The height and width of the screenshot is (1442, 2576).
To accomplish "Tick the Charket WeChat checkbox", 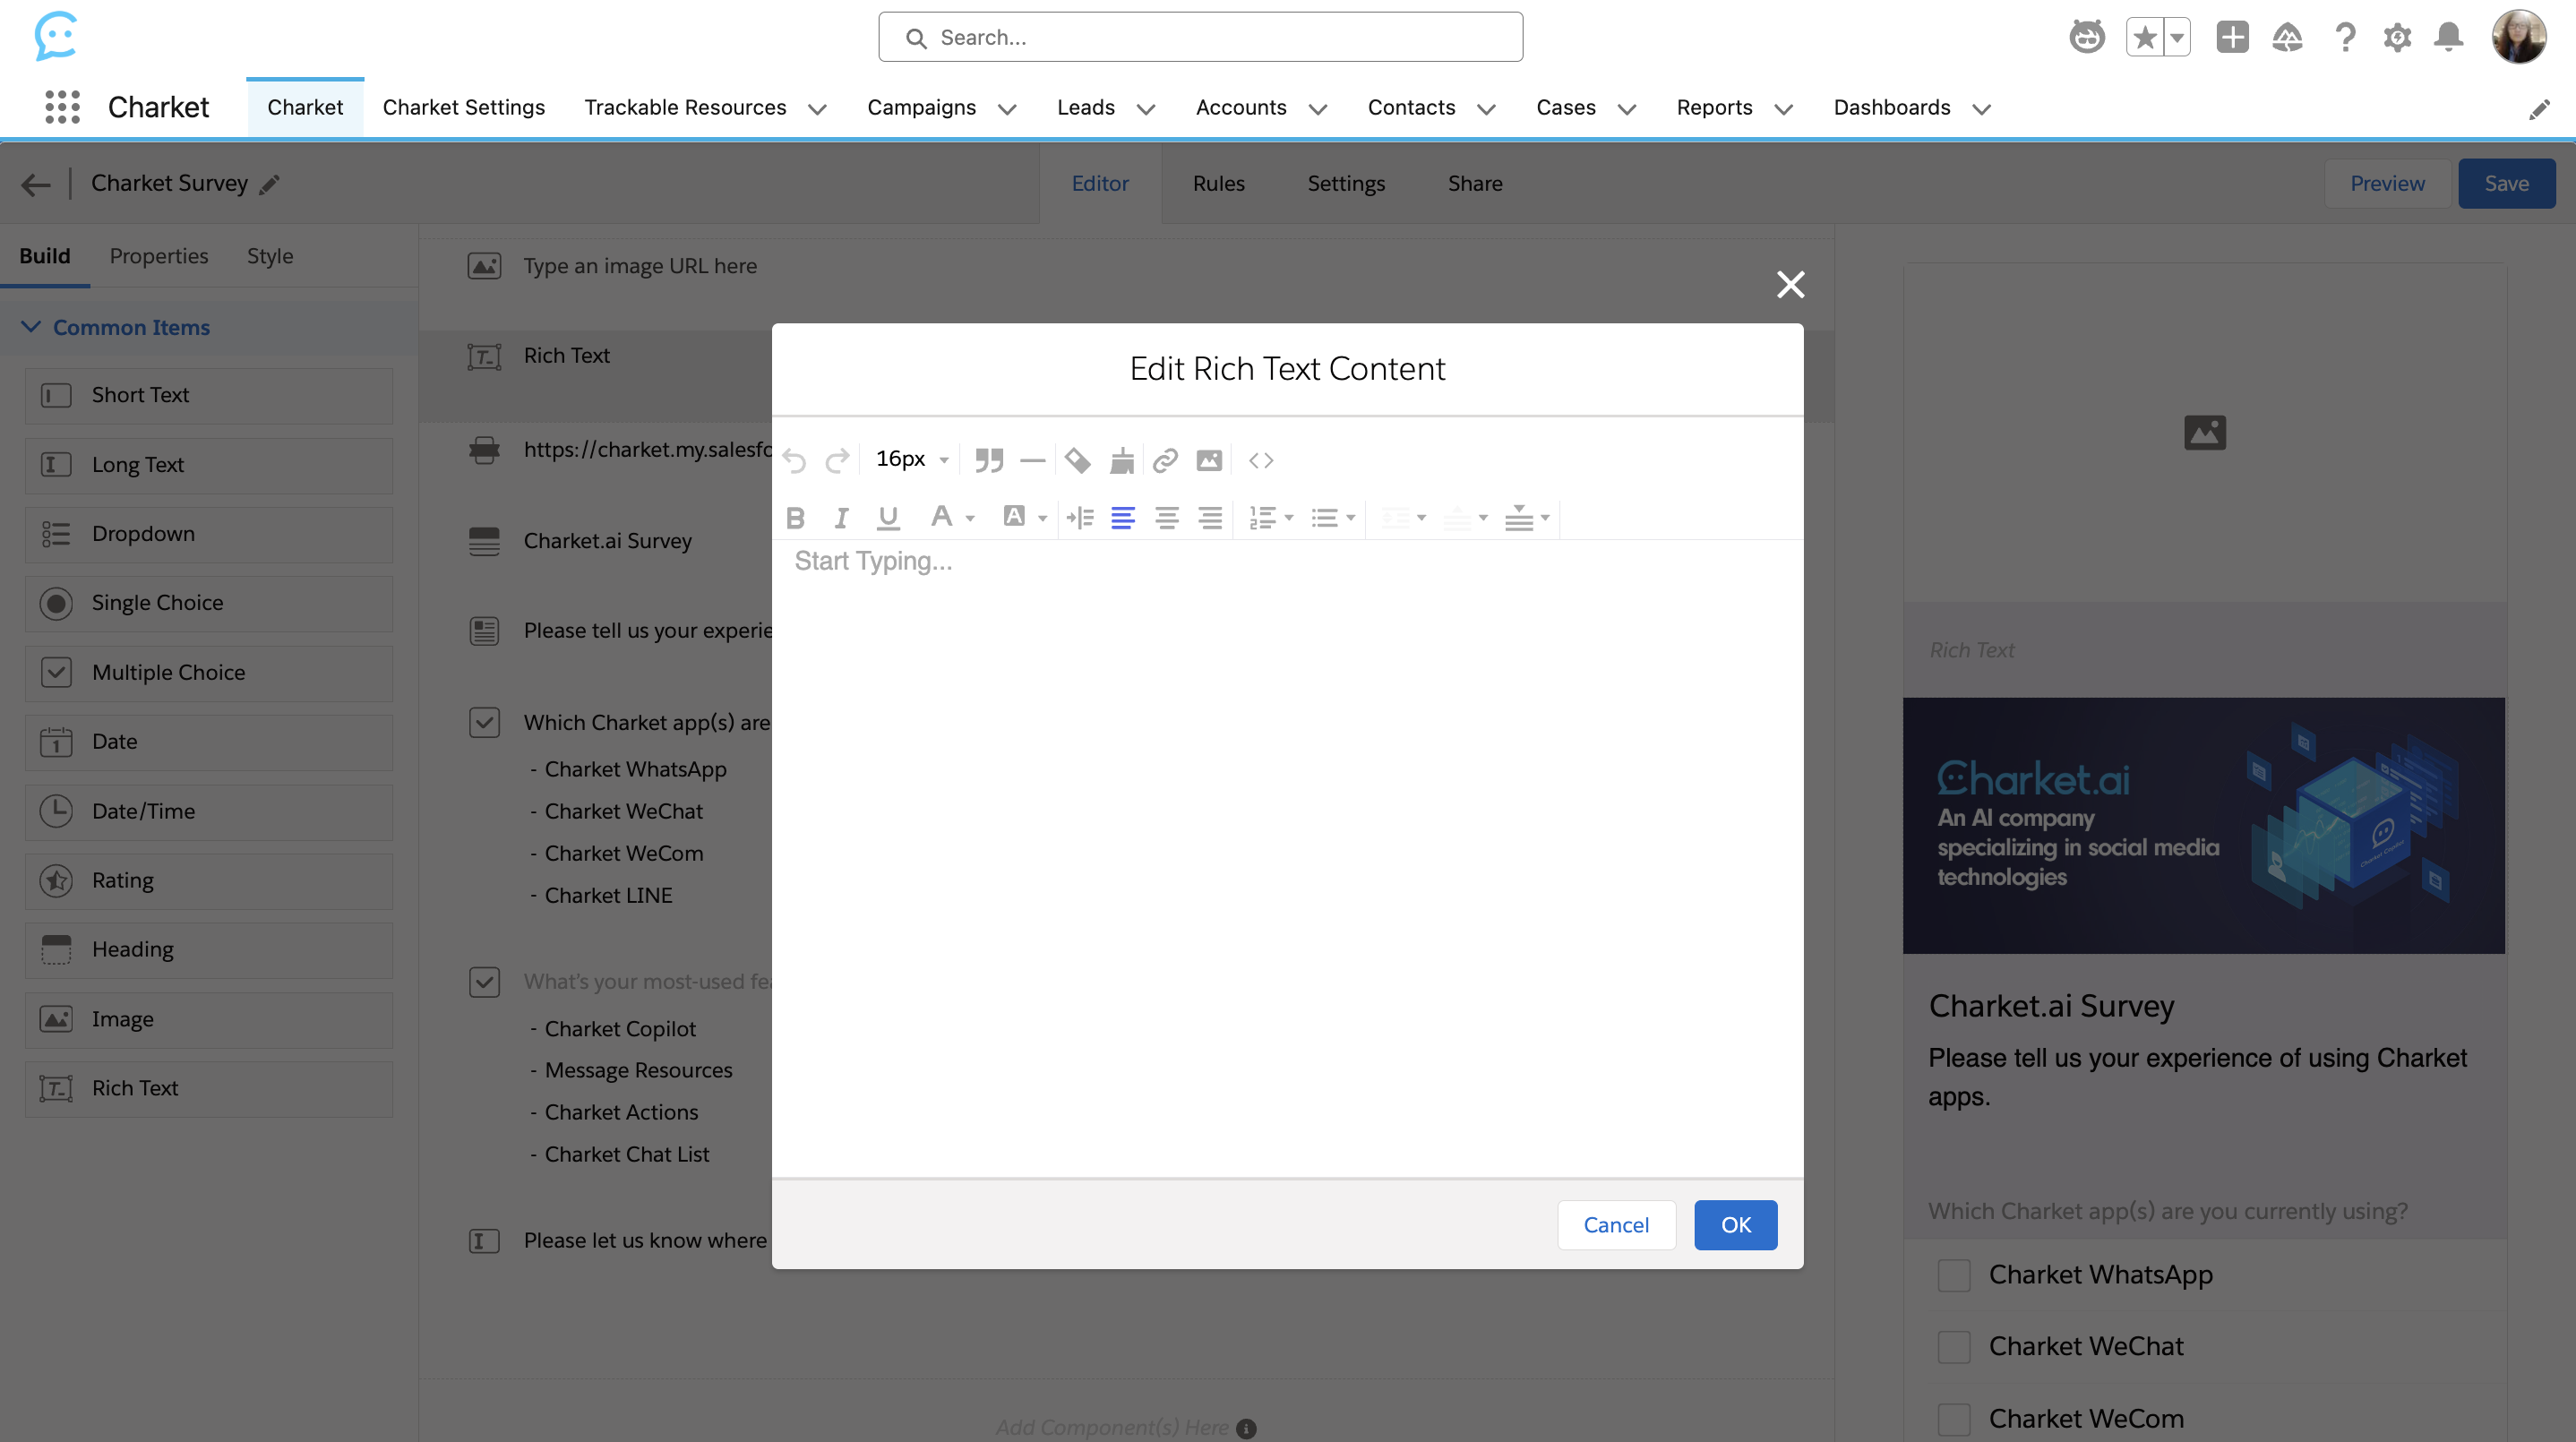I will pyautogui.click(x=1953, y=1346).
